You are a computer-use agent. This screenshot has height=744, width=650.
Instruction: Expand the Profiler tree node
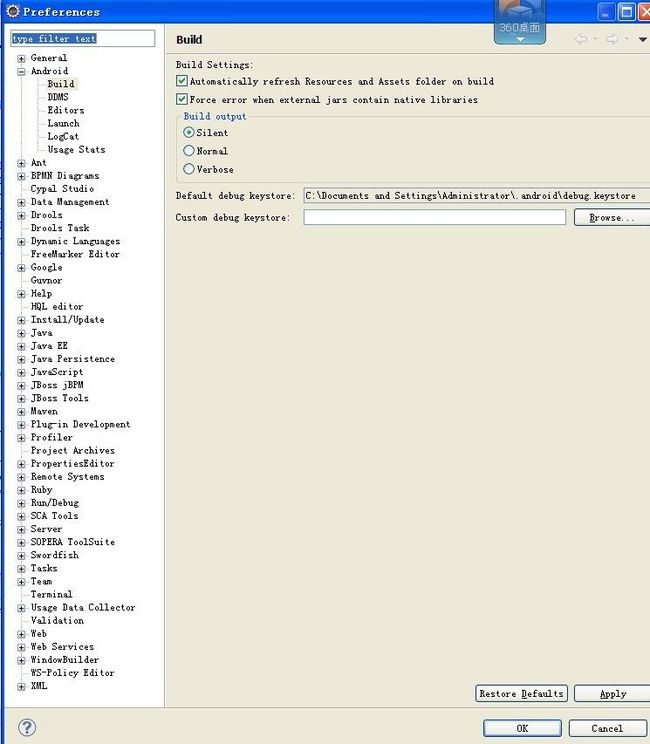pos(21,438)
